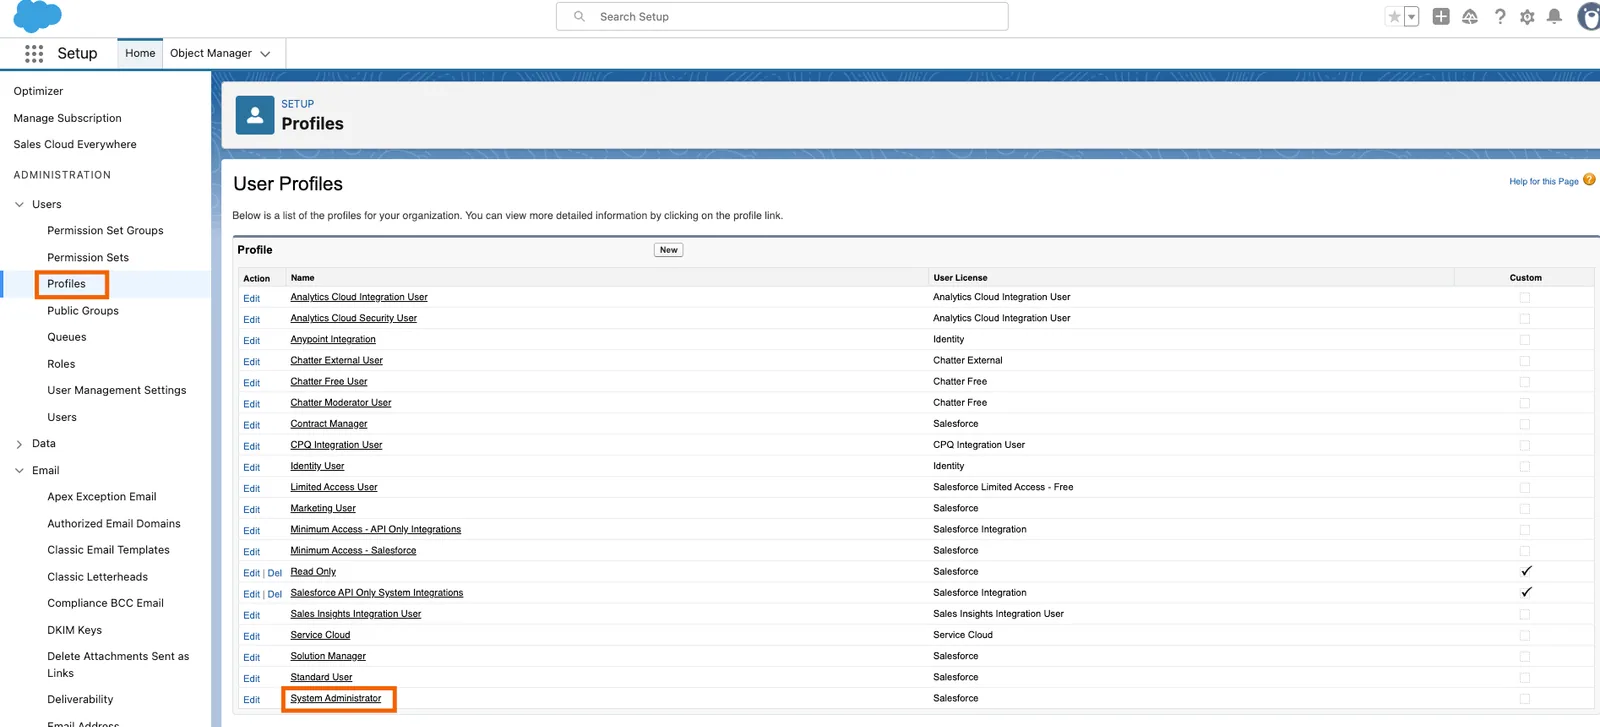Open the help question mark icon
1600x727 pixels.
[x=1500, y=16]
